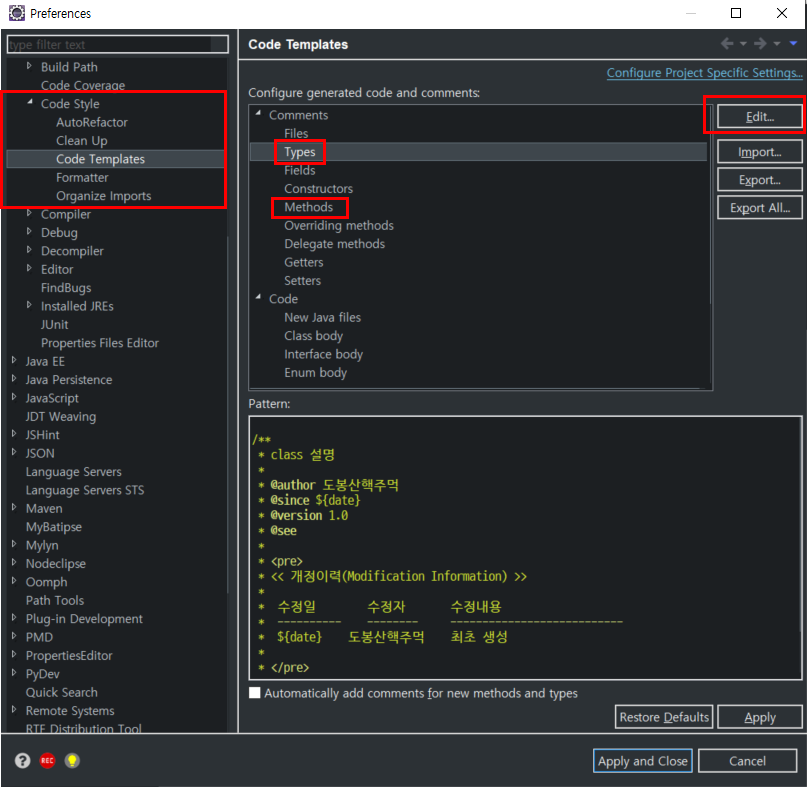Collapse the Code Style tree node

(x=30, y=103)
